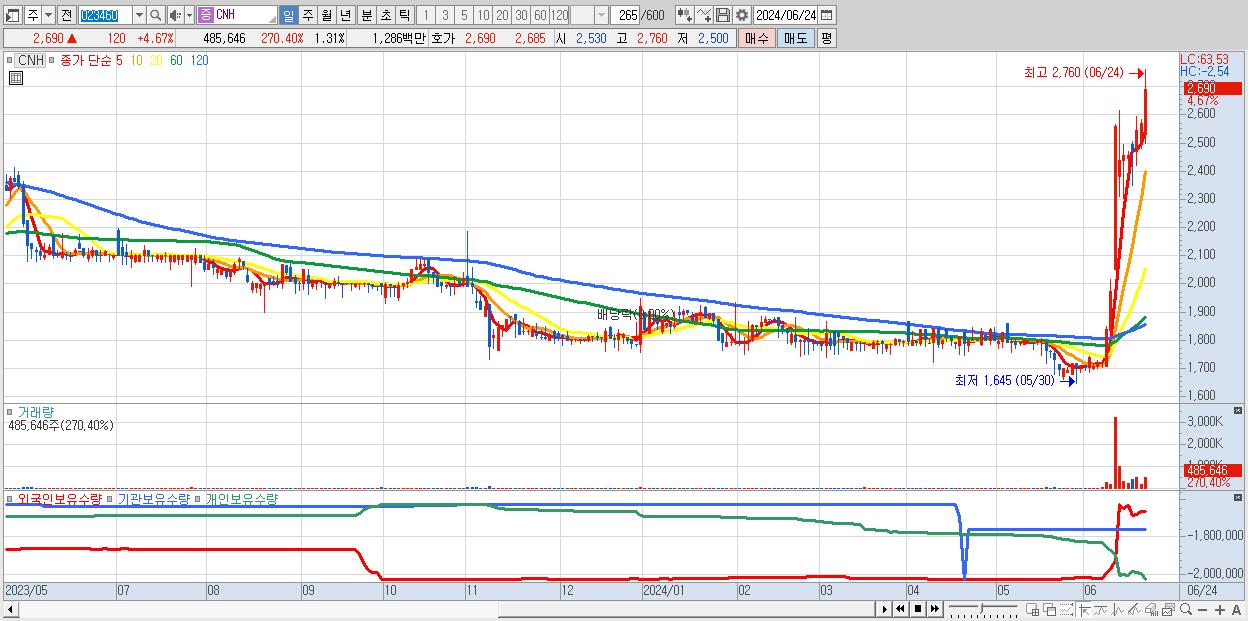Switch to the 초 second period
The image size is (1248, 621).
385,15
